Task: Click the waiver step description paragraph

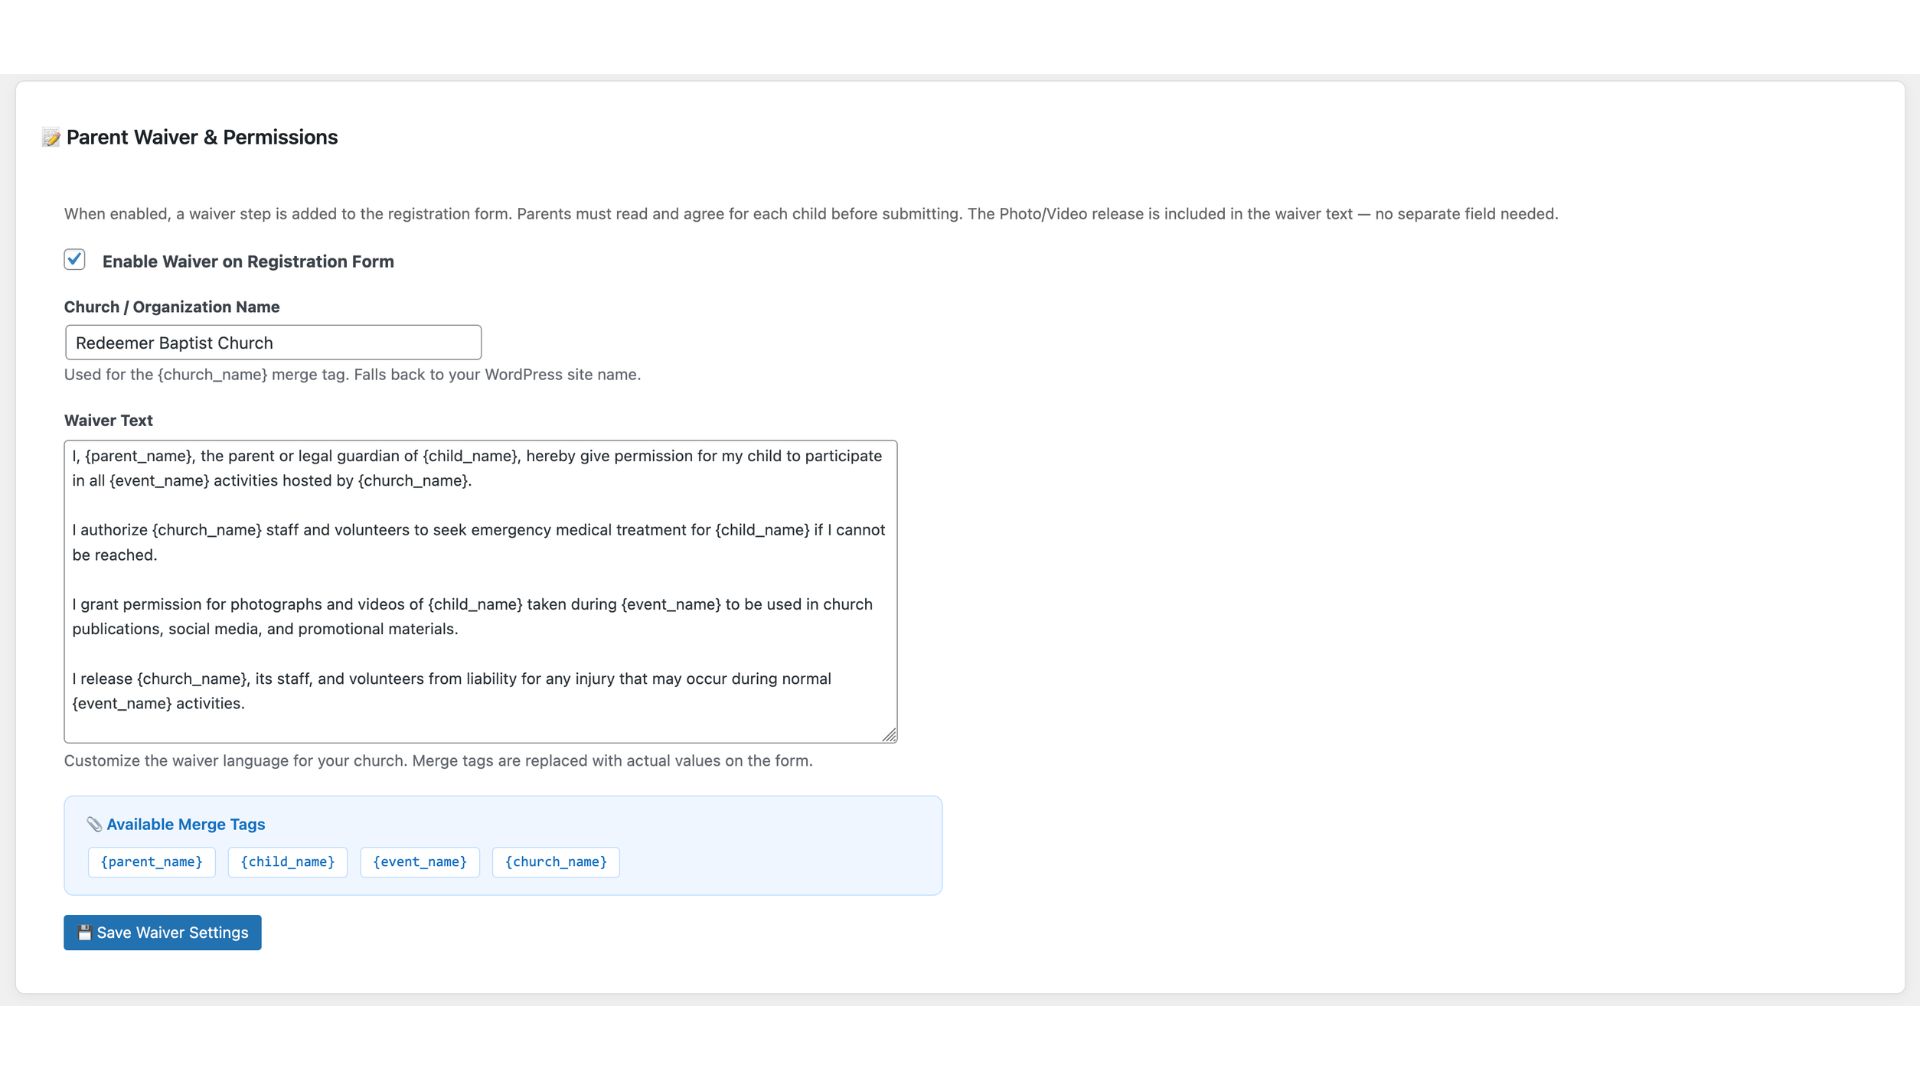Action: point(810,214)
